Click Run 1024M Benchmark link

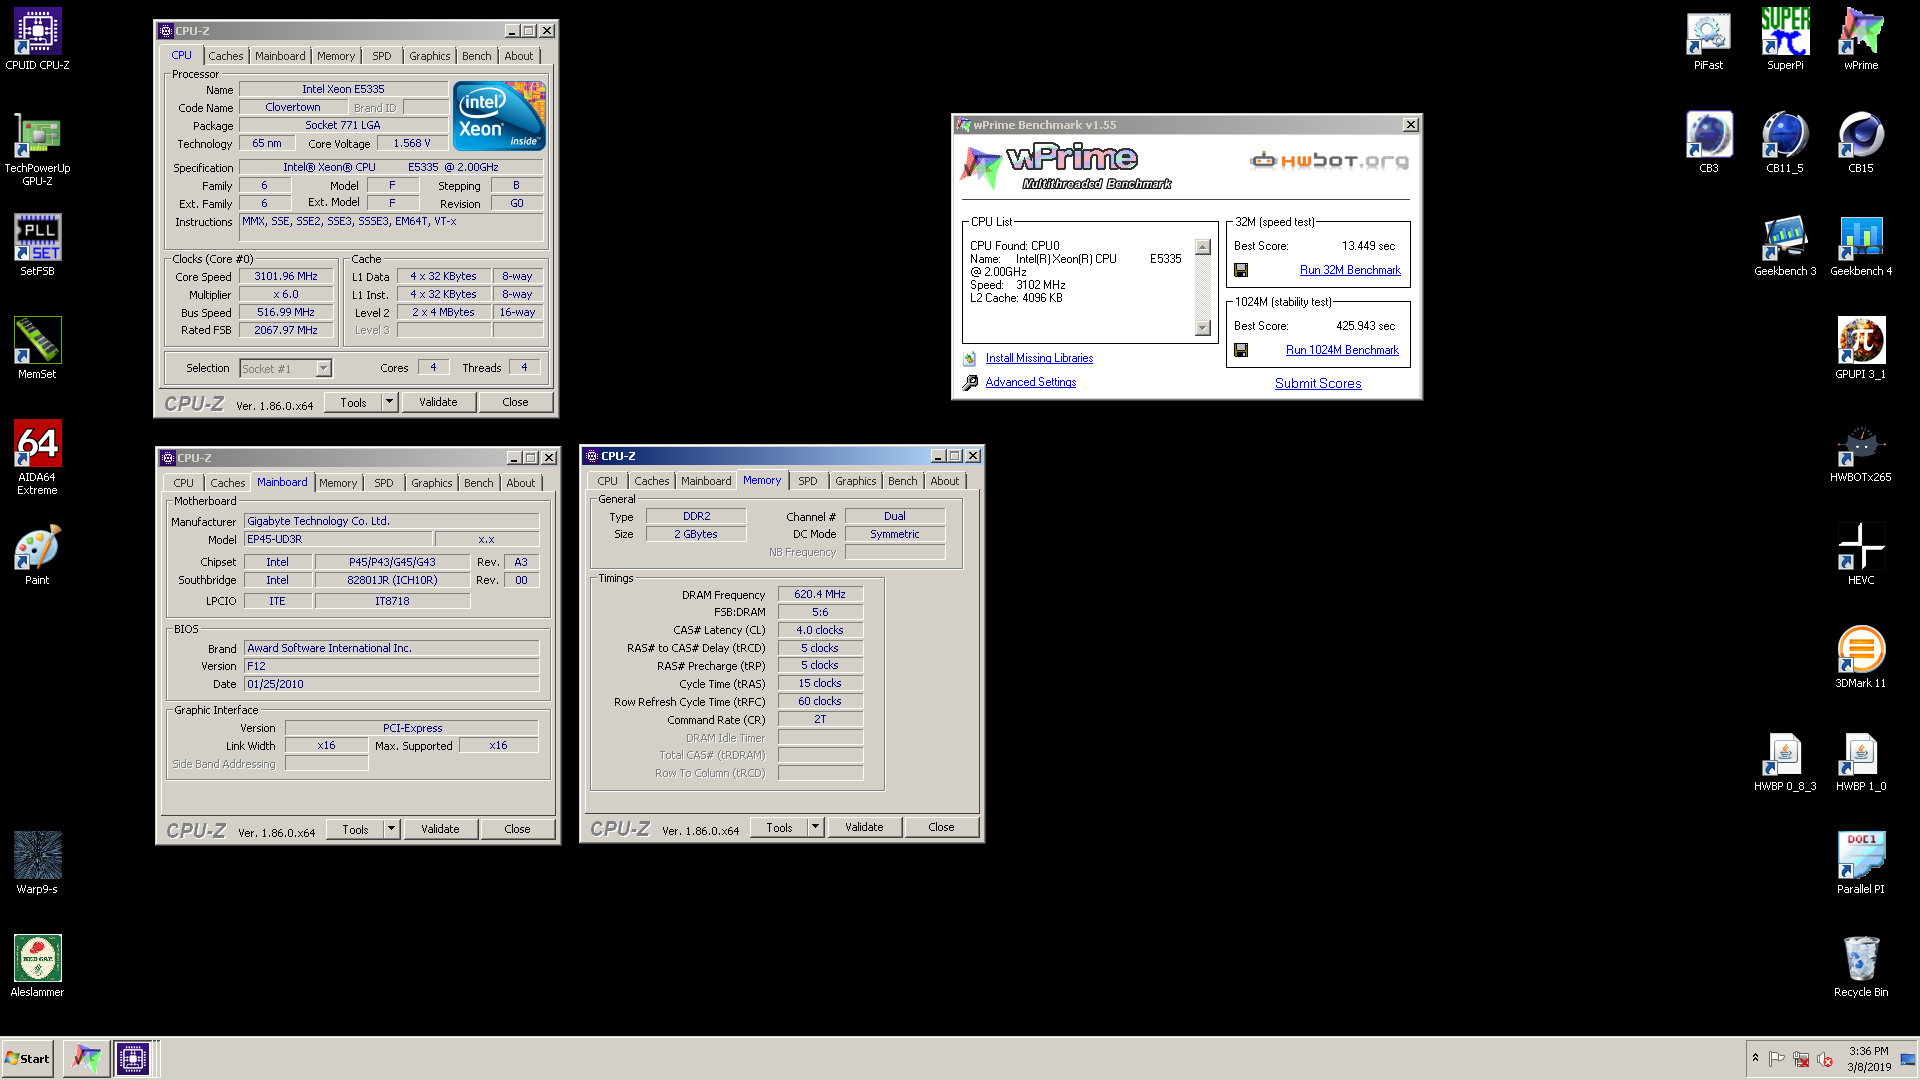click(x=1342, y=350)
